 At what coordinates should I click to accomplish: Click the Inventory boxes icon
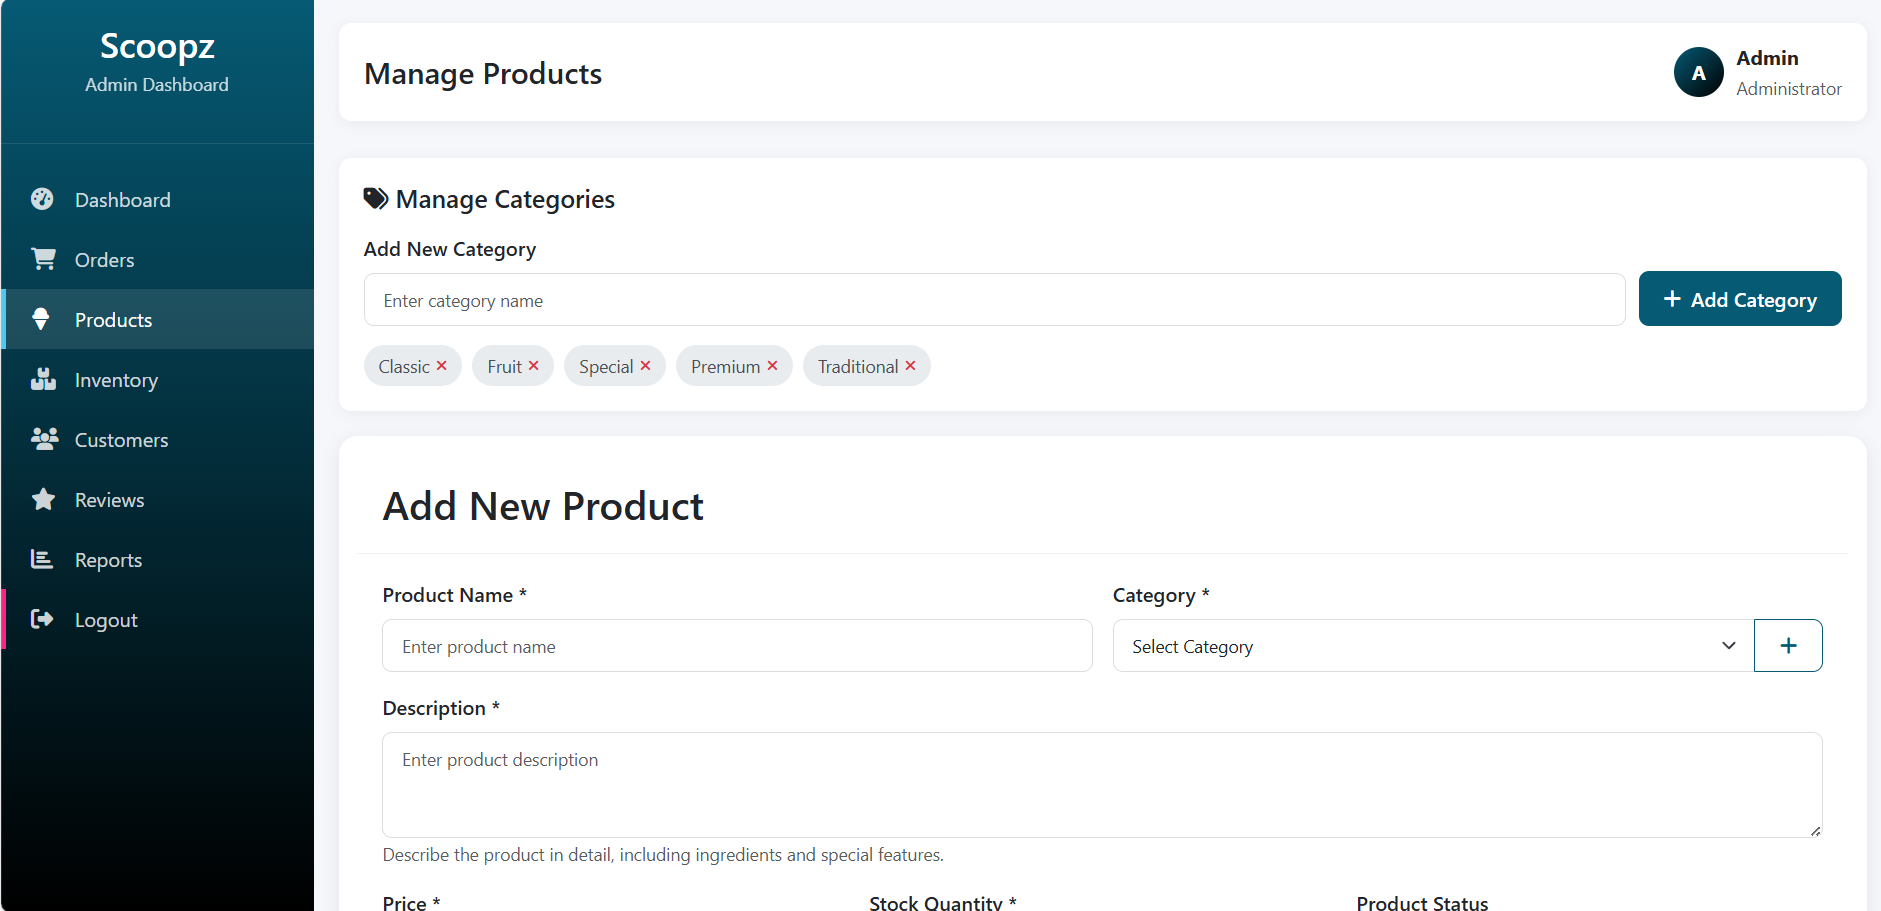click(43, 379)
